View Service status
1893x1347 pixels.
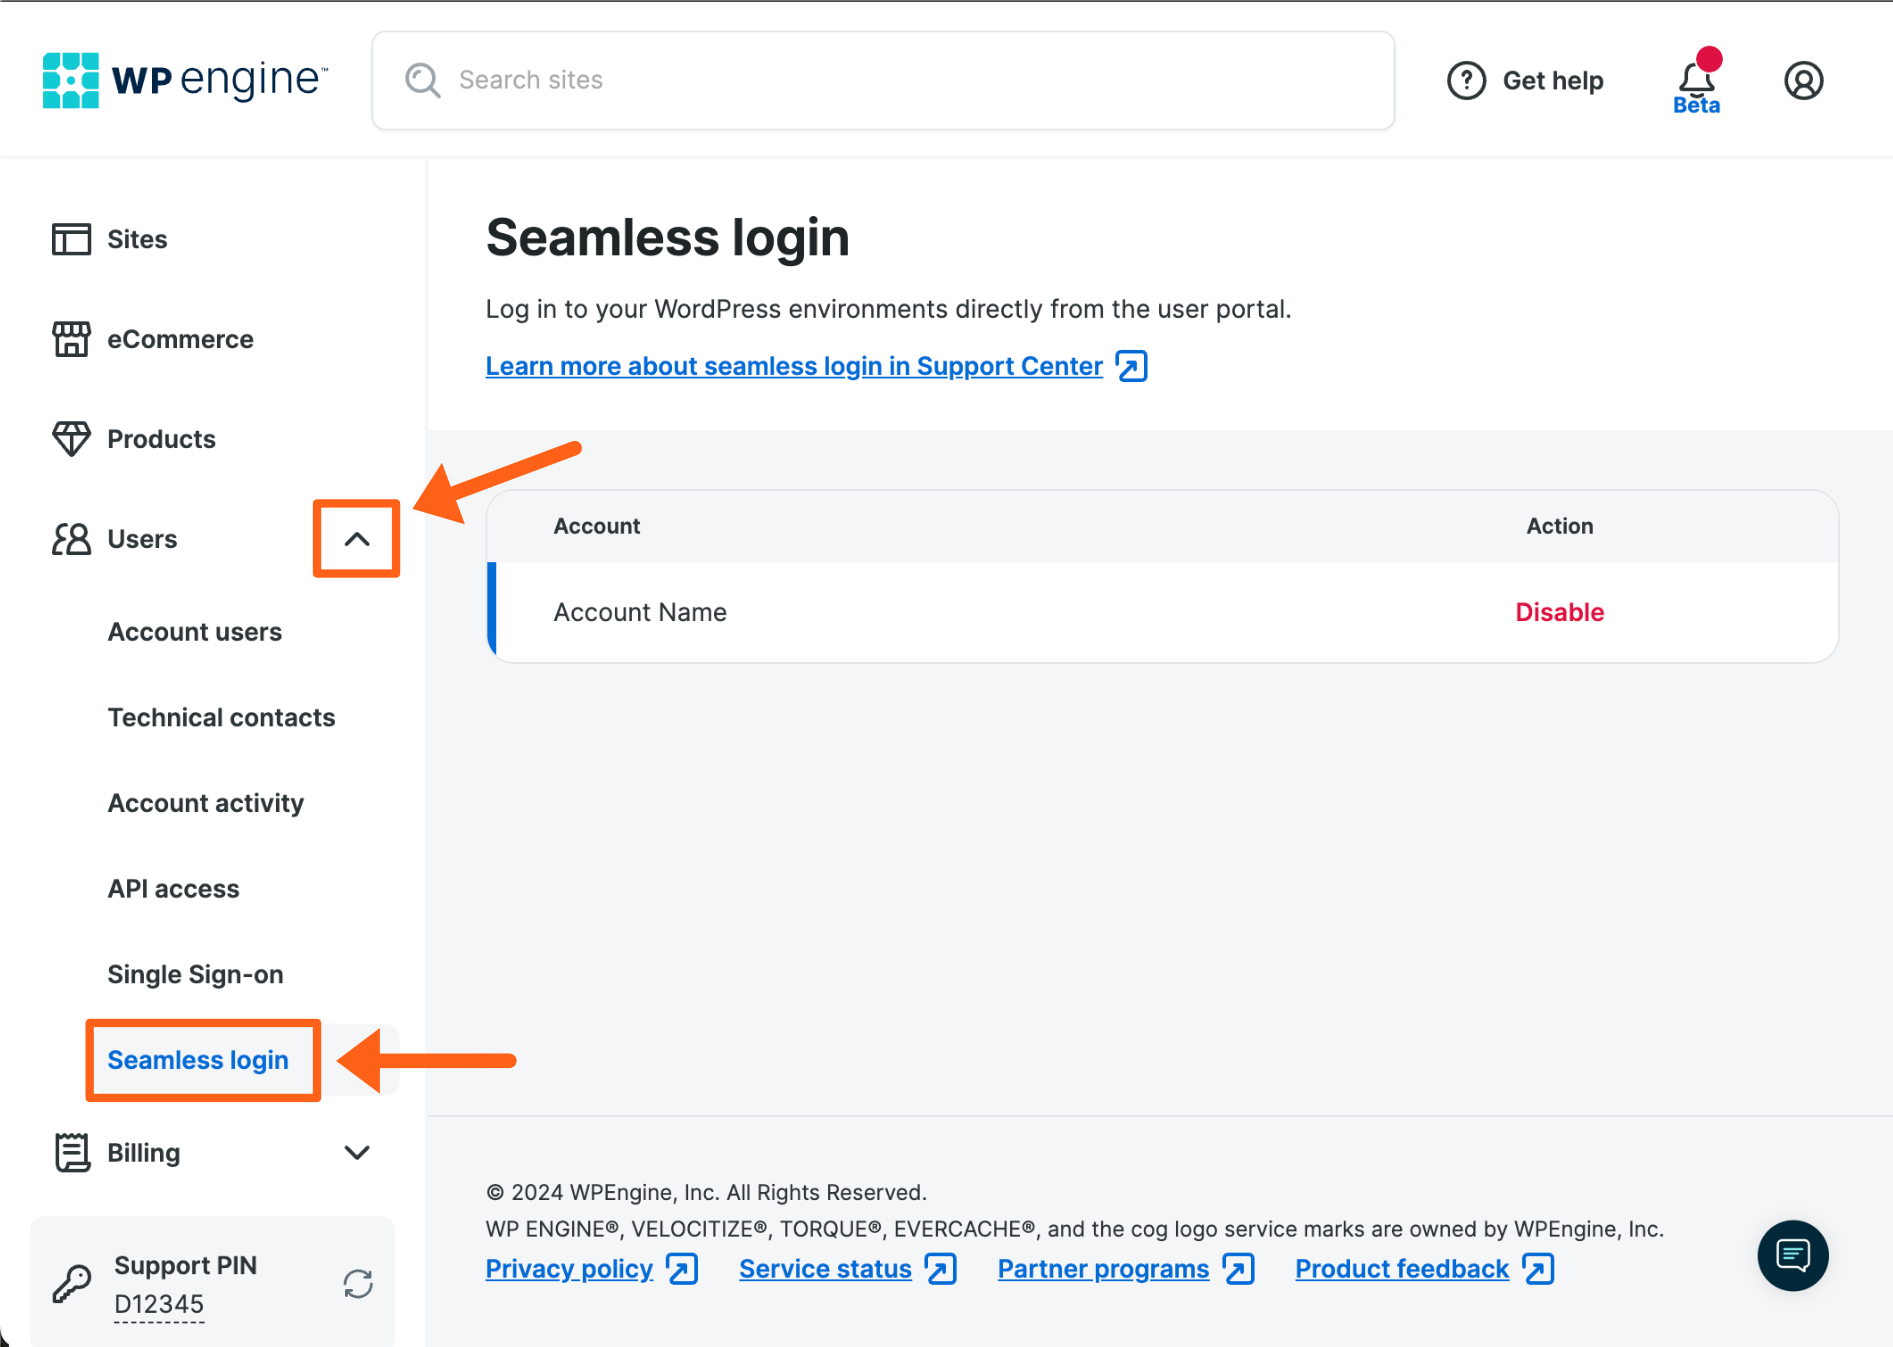coord(824,1268)
